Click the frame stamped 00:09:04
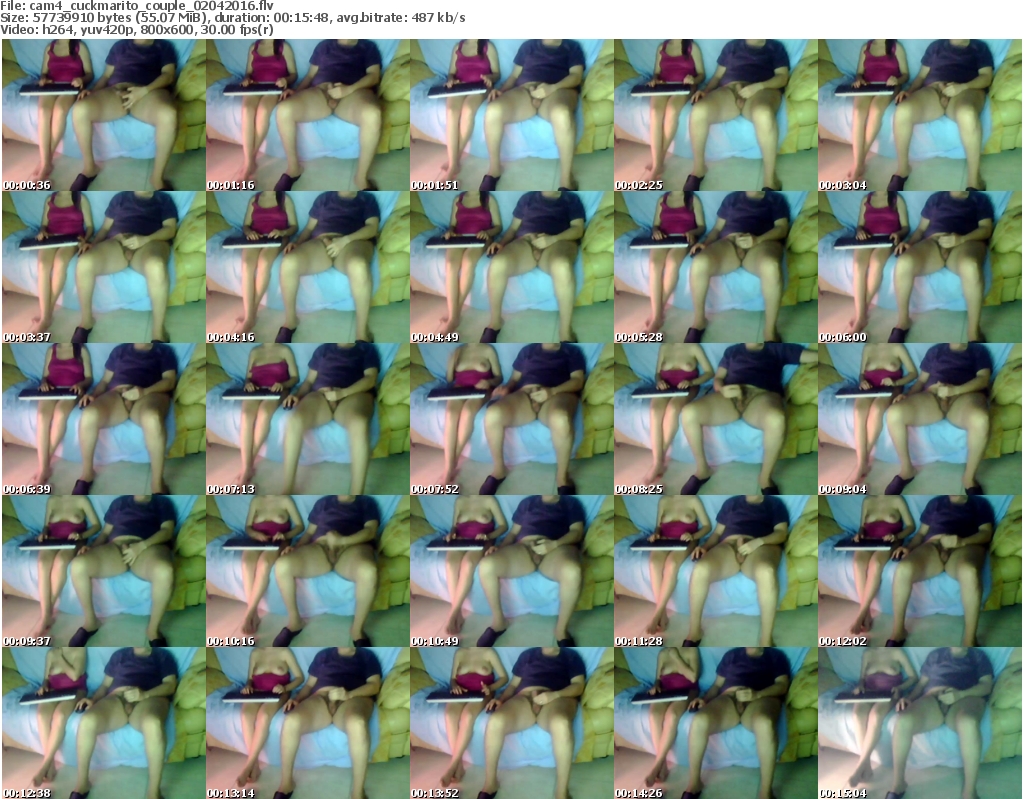Viewport: 1024px width, 799px height. point(919,419)
